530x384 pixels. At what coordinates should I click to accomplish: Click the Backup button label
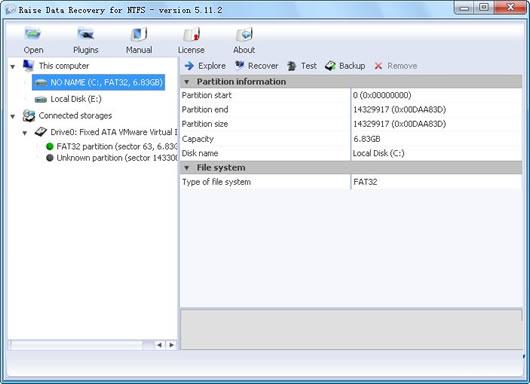pyautogui.click(x=352, y=66)
